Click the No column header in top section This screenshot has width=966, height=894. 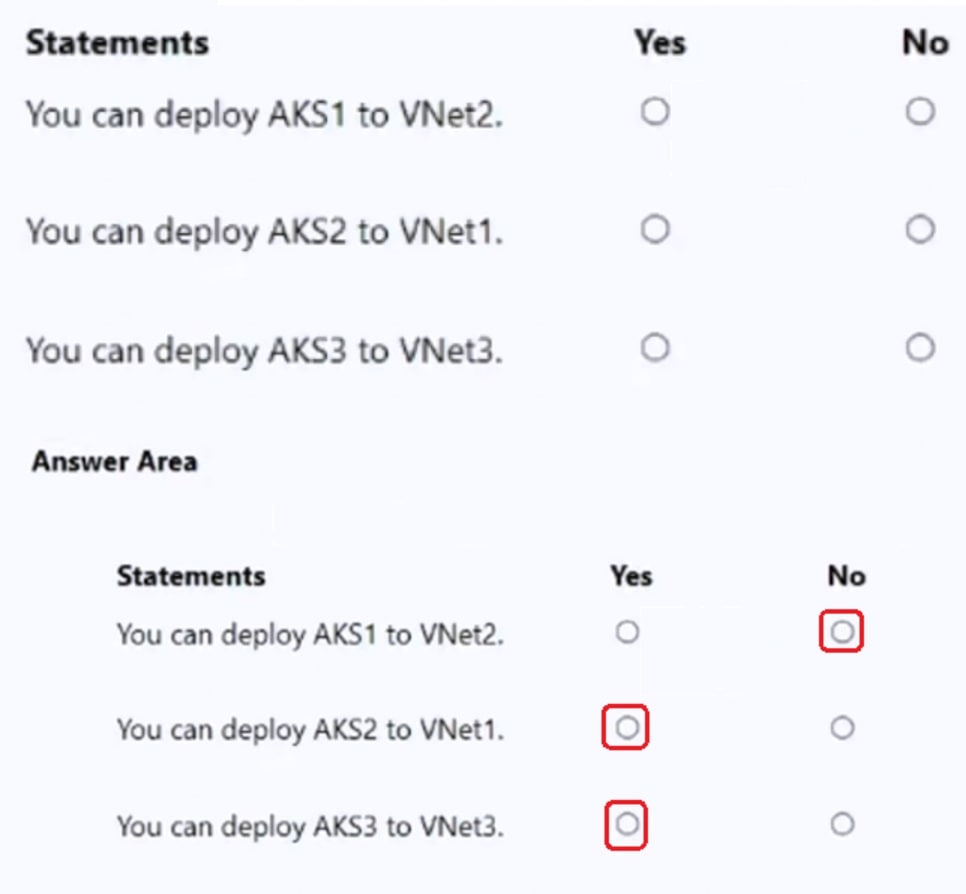coord(923,43)
